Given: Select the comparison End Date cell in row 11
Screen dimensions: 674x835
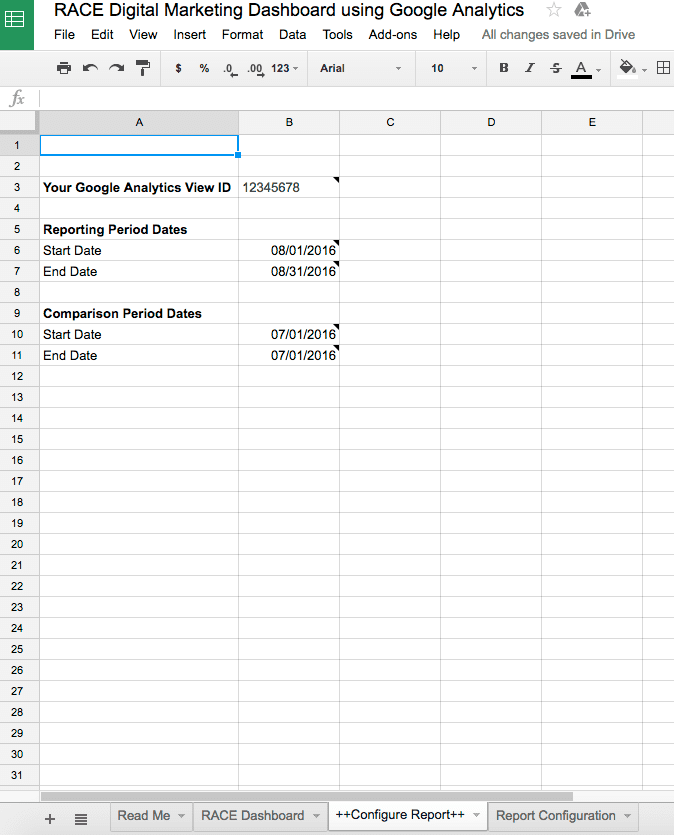Looking at the screenshot, I should 289,355.
